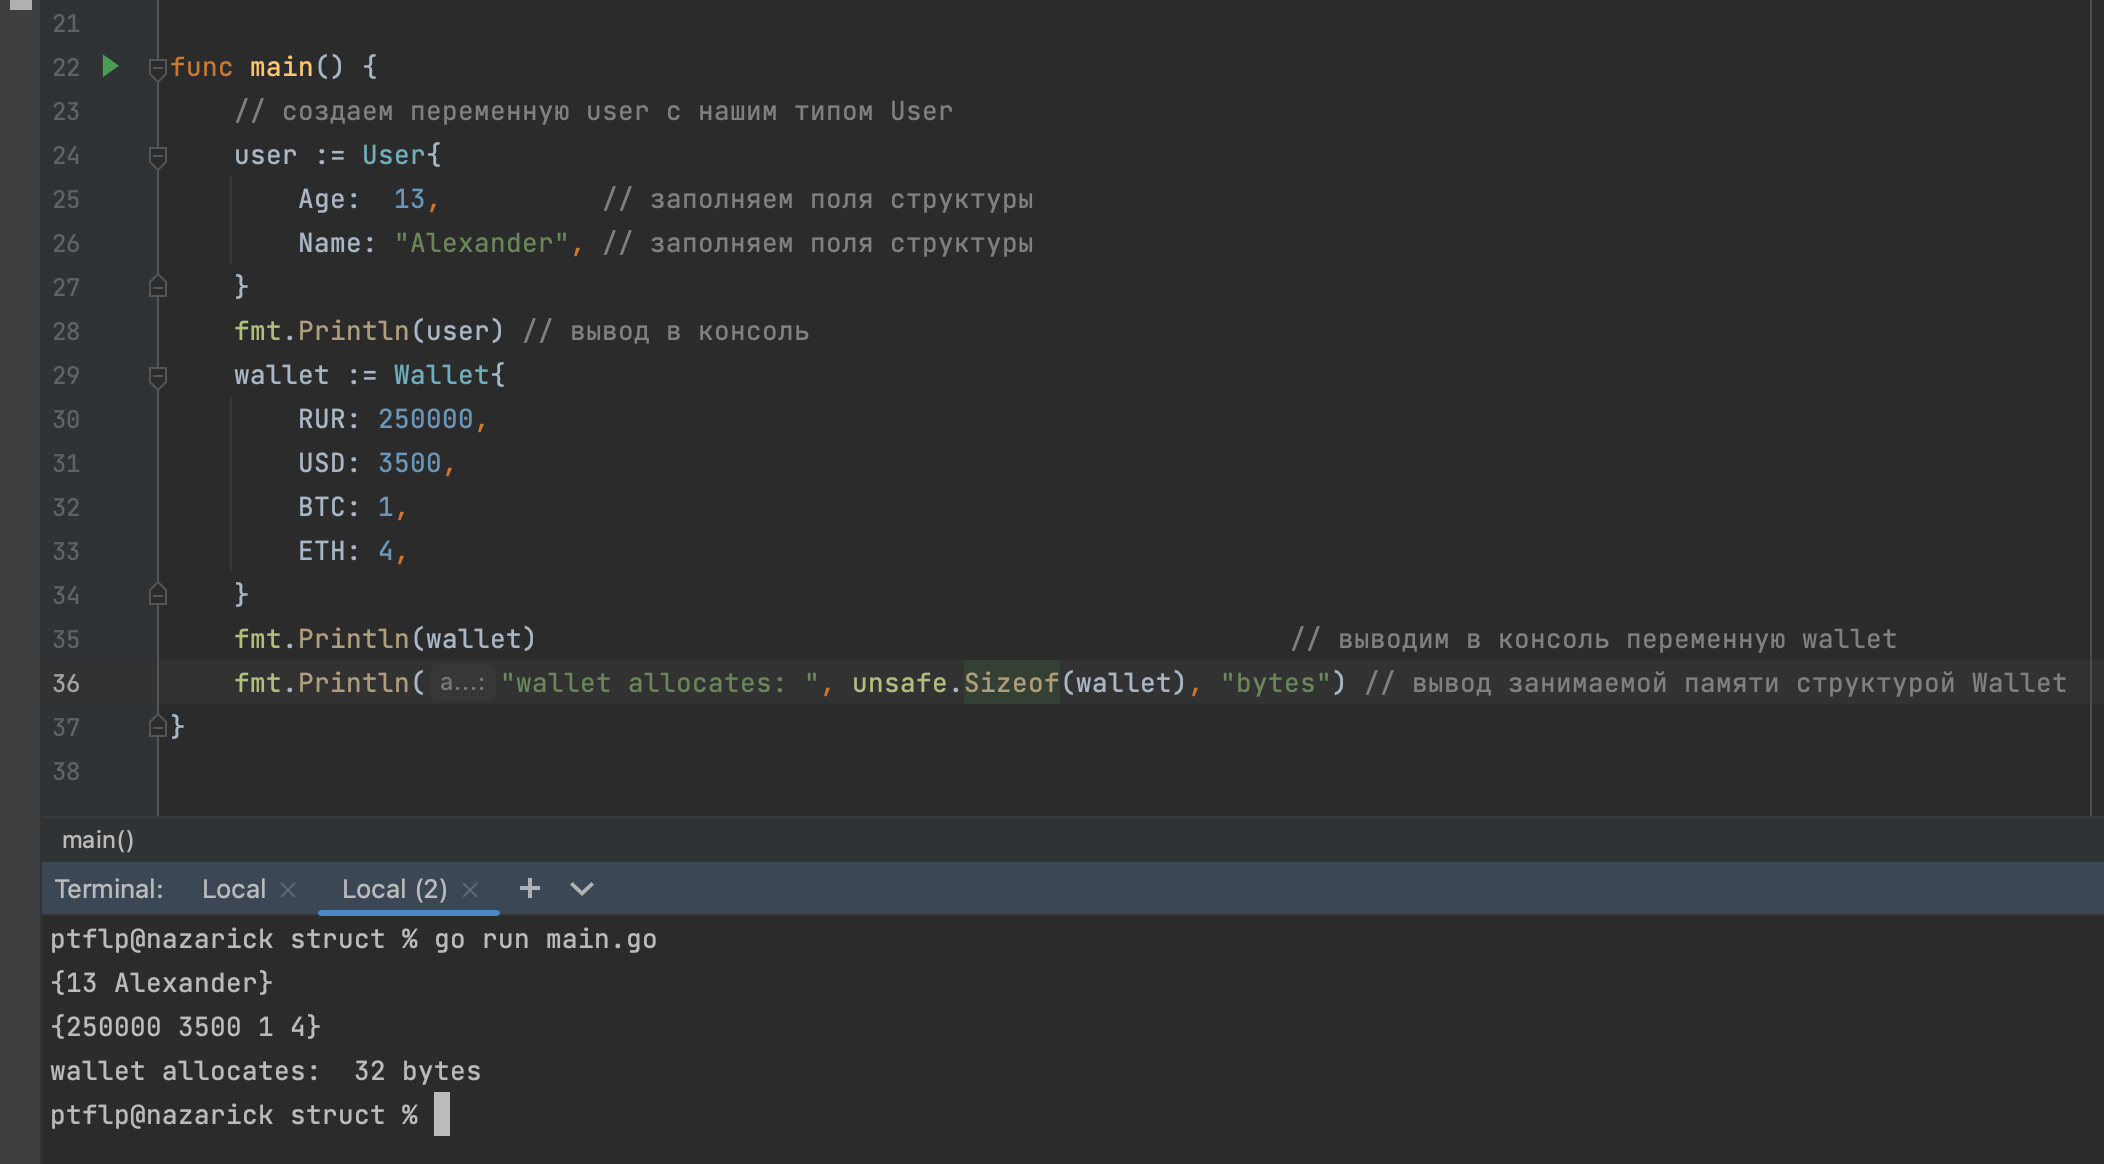The width and height of the screenshot is (2104, 1164).
Task: Close the Local (2) terminal tab
Action: [x=470, y=890]
